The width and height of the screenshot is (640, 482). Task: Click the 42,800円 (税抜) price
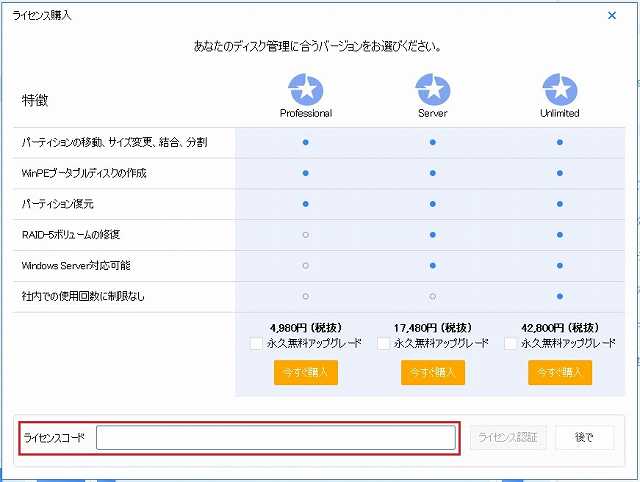pos(560,328)
